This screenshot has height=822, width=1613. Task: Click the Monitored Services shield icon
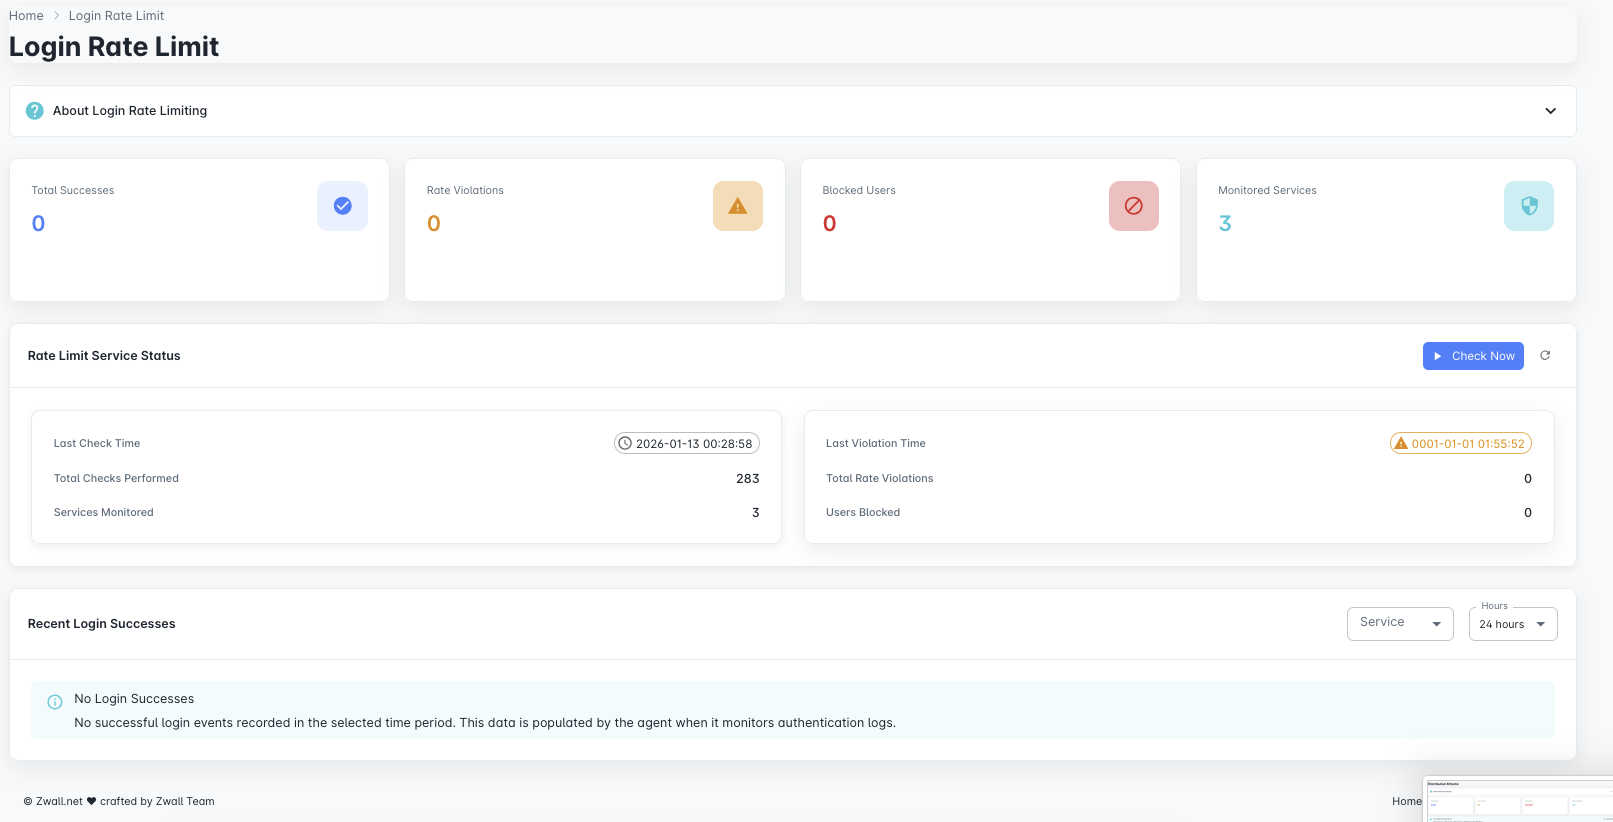click(x=1528, y=206)
